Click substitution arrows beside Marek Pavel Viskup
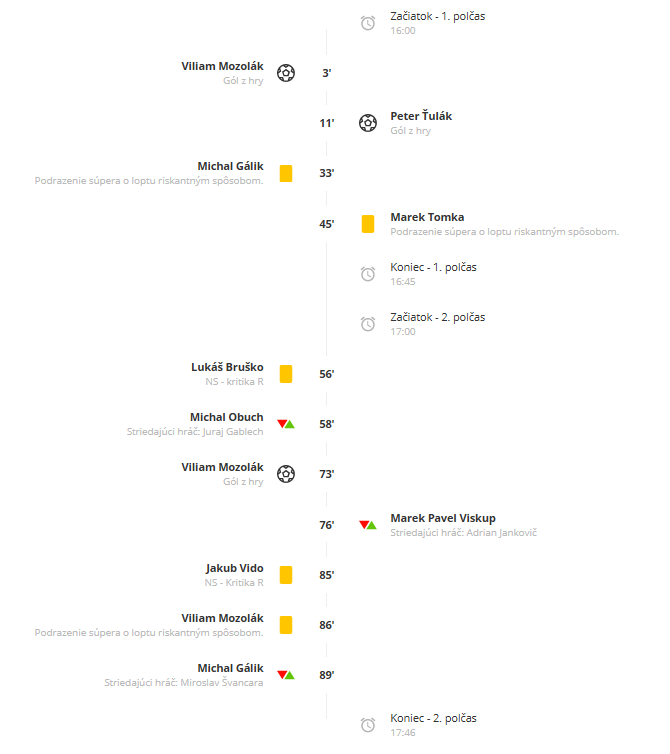This screenshot has height=754, width=670. coord(368,525)
